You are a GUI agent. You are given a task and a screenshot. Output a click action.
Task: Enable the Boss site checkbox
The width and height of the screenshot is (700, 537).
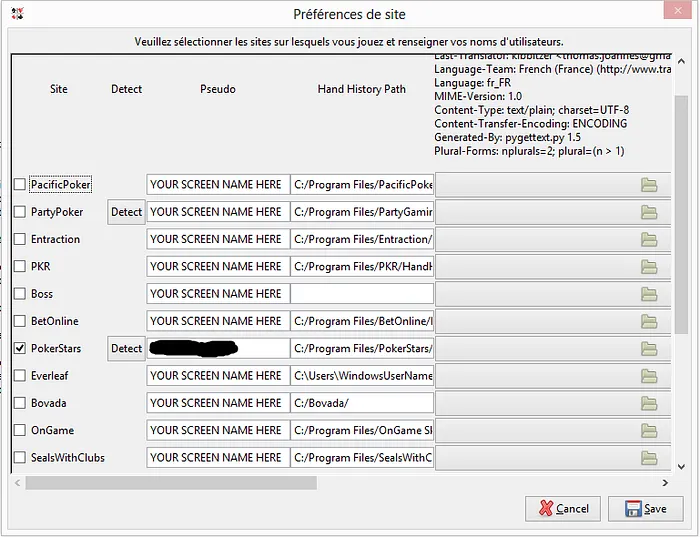(x=20, y=294)
